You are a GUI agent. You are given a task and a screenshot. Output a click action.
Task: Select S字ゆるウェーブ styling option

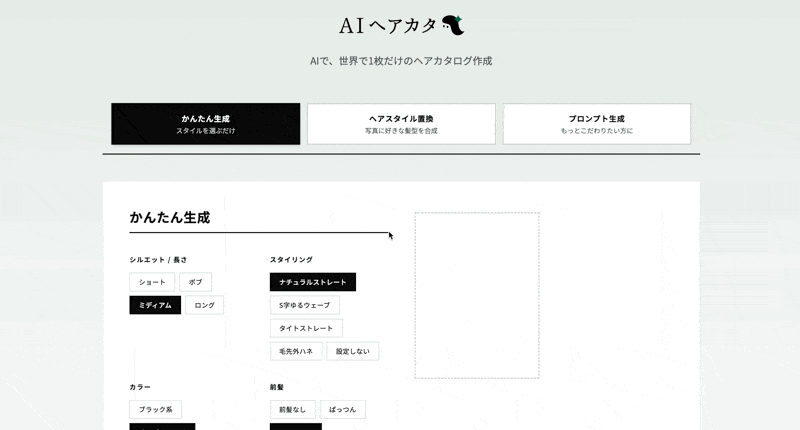coord(305,305)
